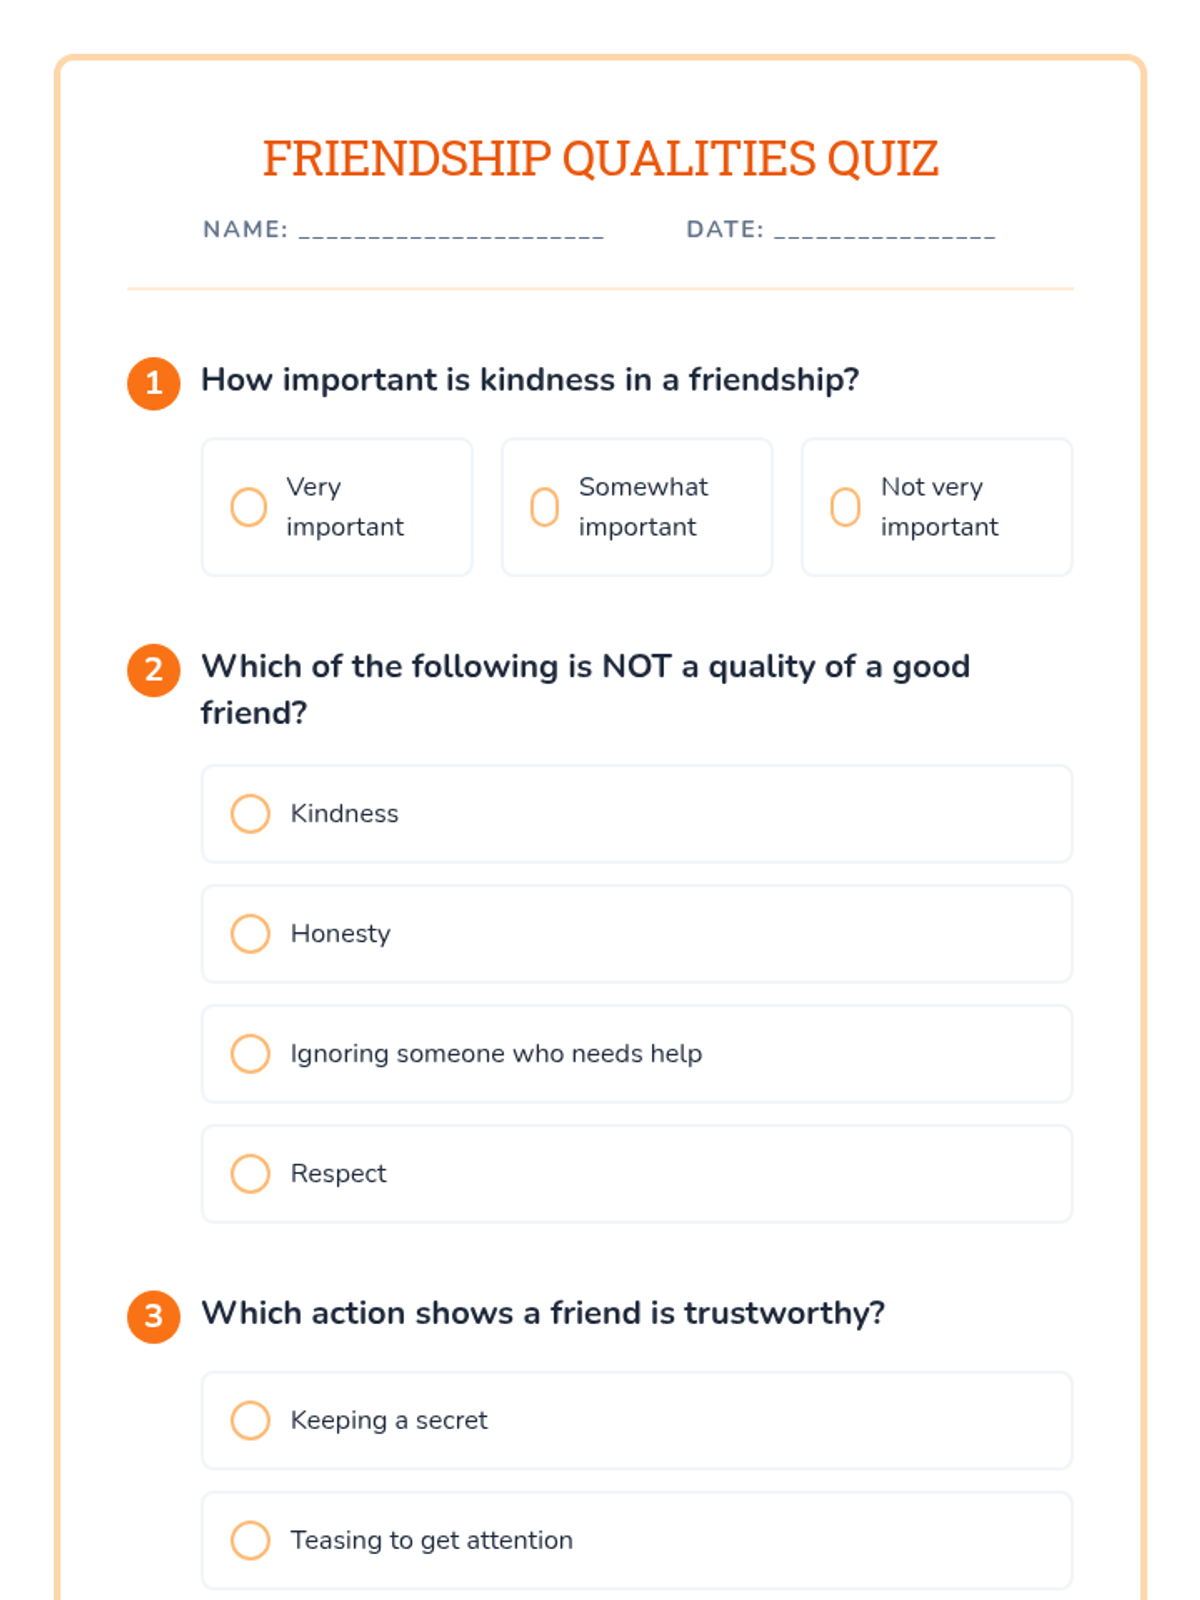
Task: Select the Kindness answer radio button
Action: coord(250,814)
